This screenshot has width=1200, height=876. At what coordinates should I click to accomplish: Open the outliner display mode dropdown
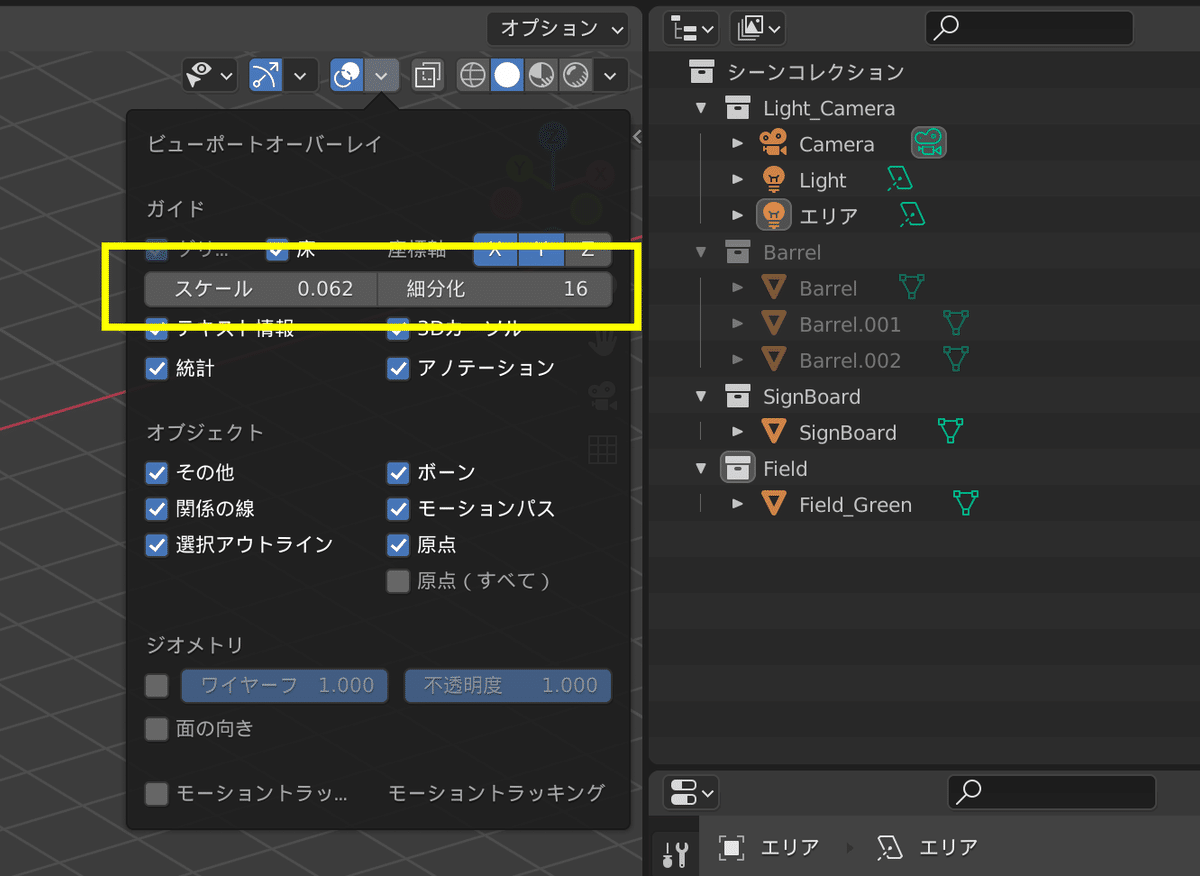tap(757, 28)
